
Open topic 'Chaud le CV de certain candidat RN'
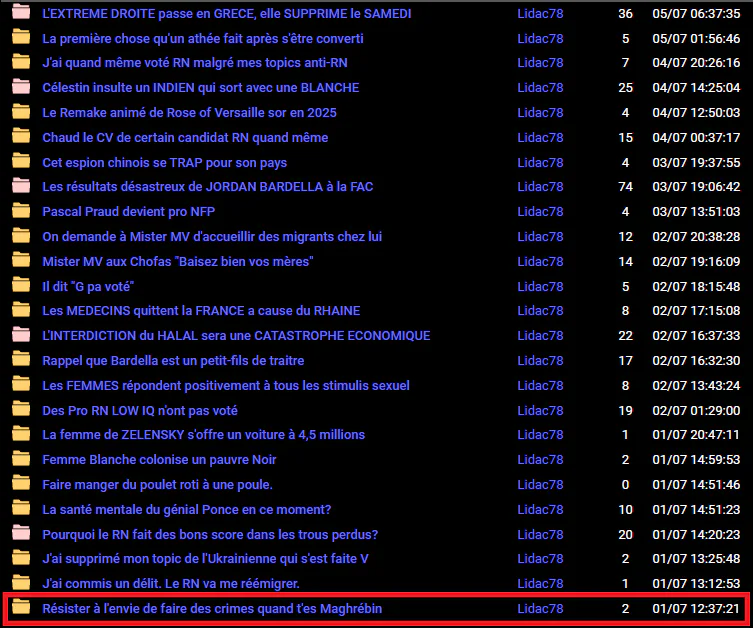coord(185,138)
